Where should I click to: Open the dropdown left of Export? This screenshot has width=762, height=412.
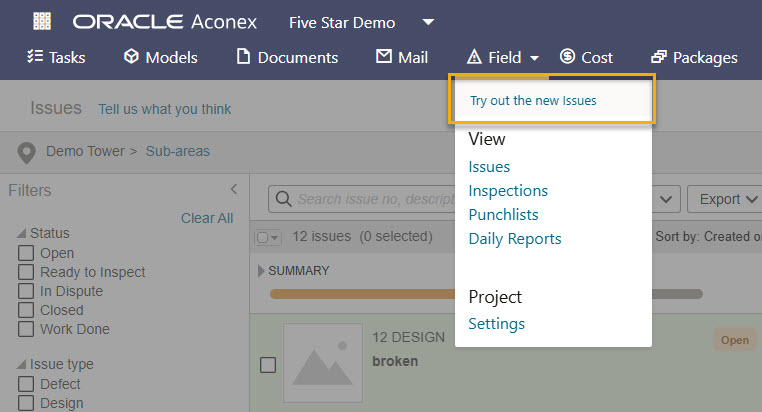(x=666, y=199)
